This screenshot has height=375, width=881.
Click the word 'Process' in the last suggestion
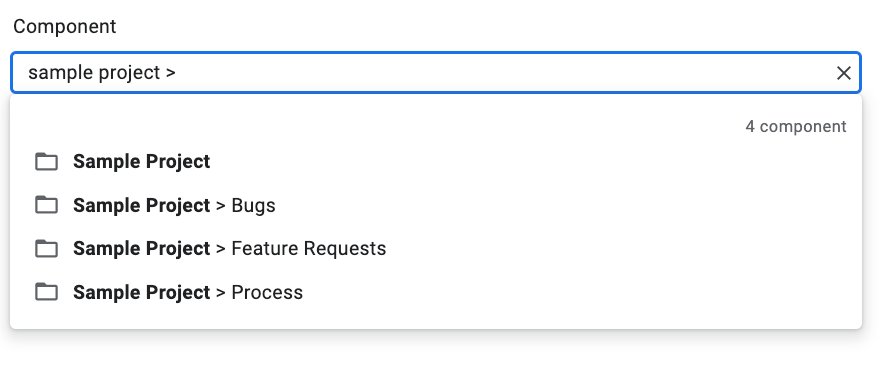[x=267, y=292]
